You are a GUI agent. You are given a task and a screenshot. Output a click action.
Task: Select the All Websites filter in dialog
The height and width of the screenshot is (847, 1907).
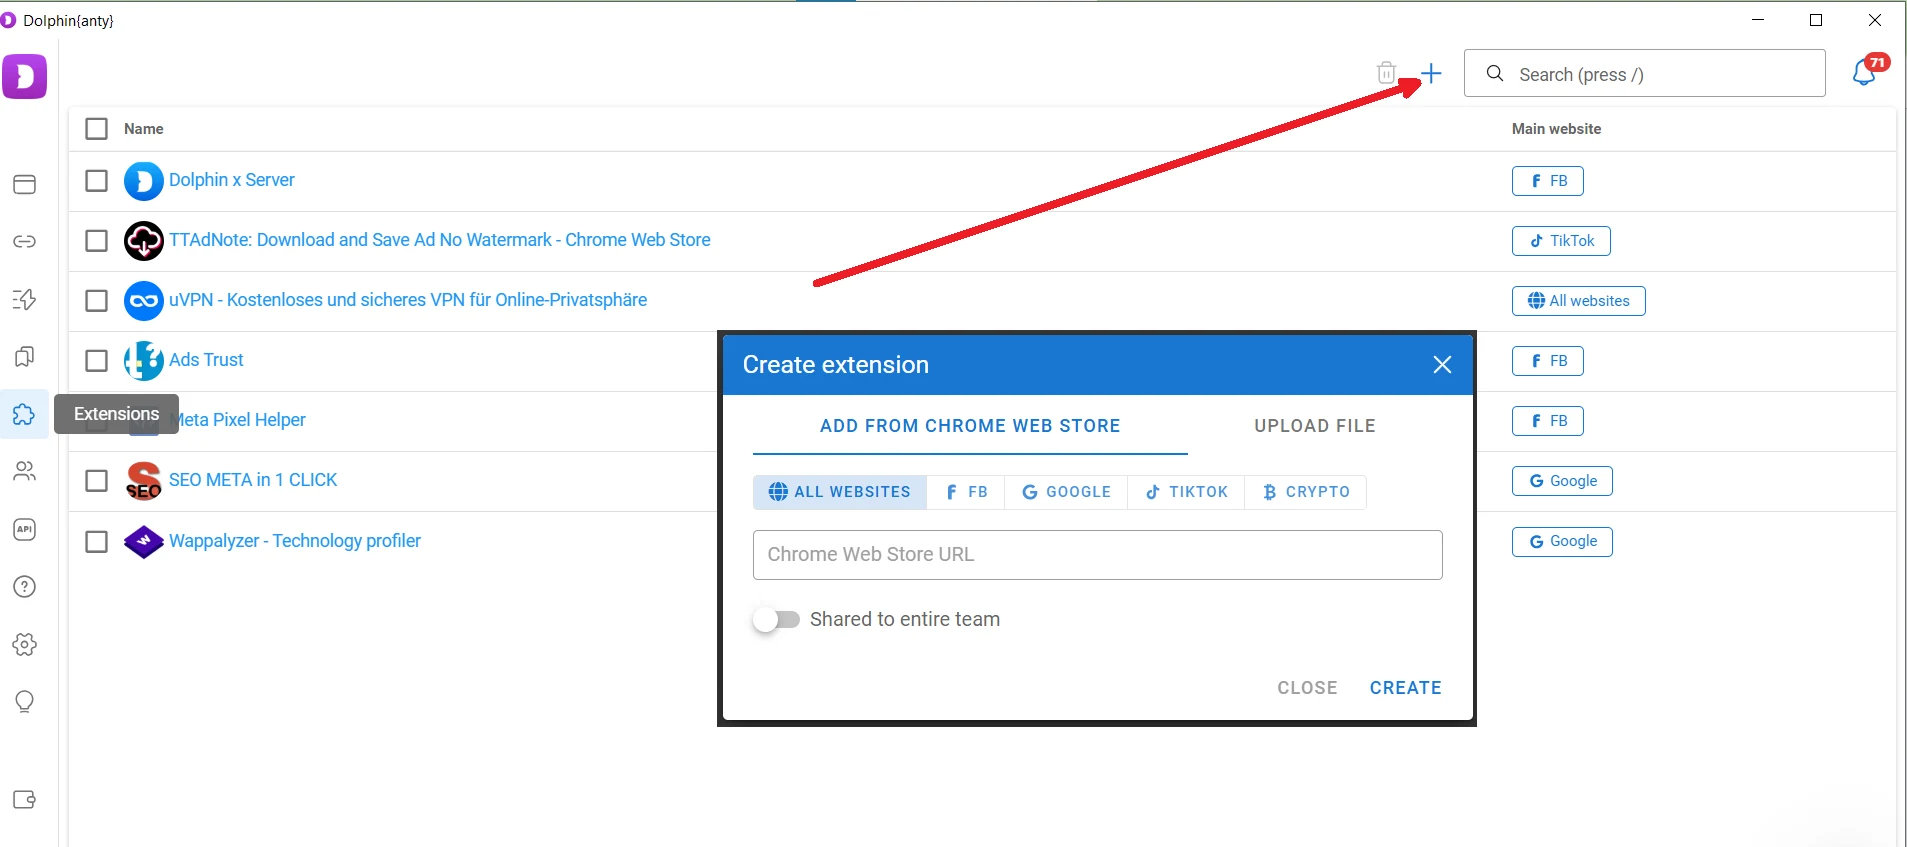840,492
